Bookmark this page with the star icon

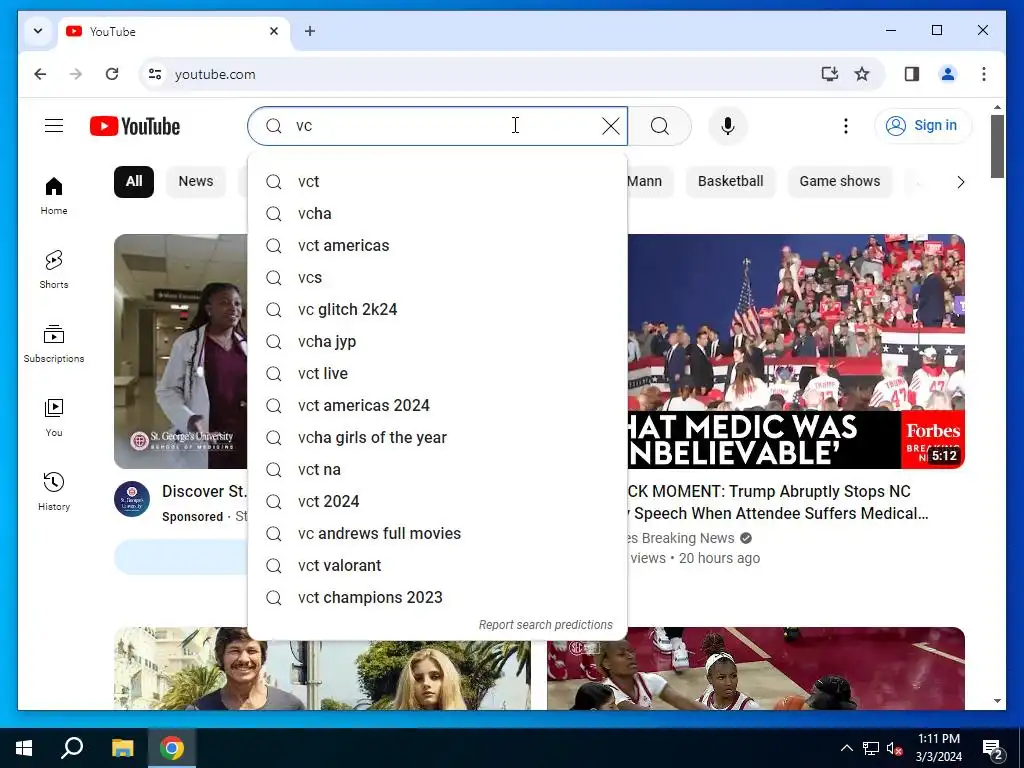click(862, 74)
